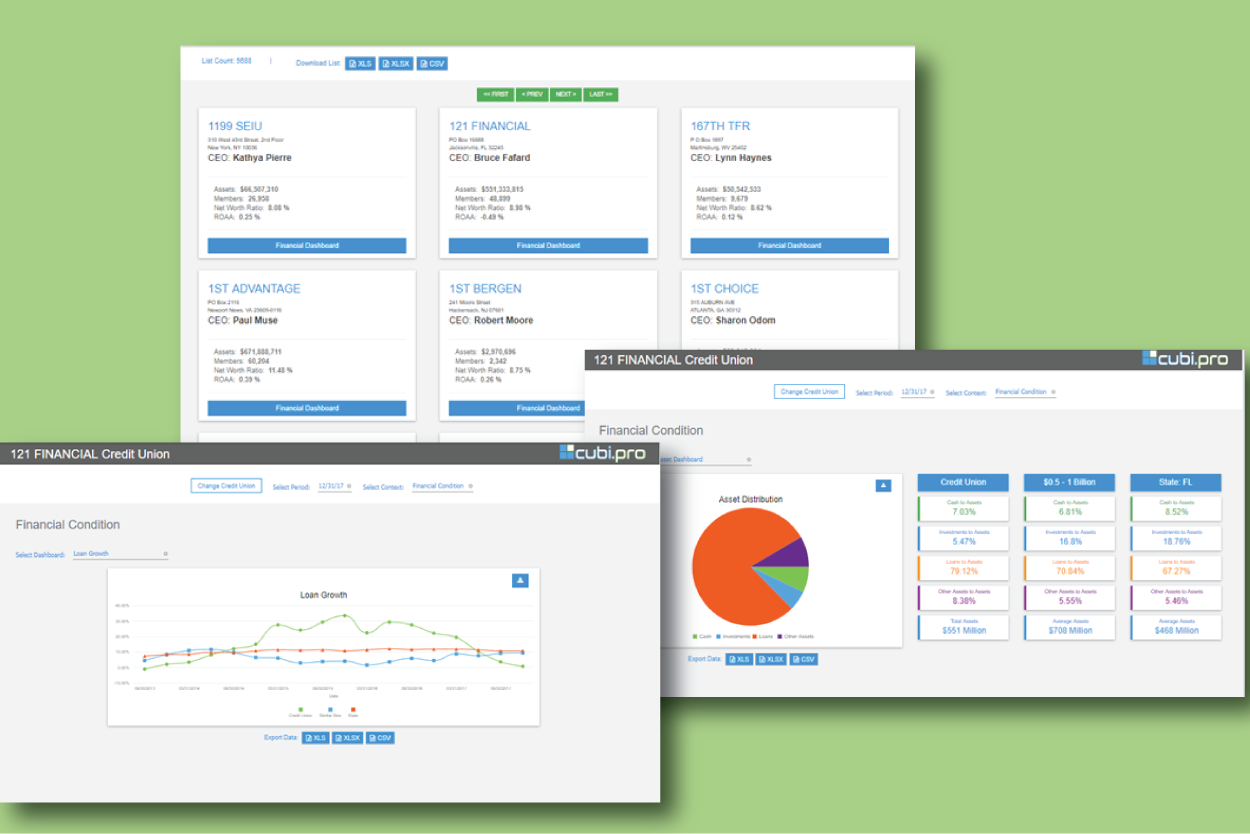The width and height of the screenshot is (1250, 834).
Task: Click Change Credit Union in Asset Distribution window
Action: pos(809,392)
